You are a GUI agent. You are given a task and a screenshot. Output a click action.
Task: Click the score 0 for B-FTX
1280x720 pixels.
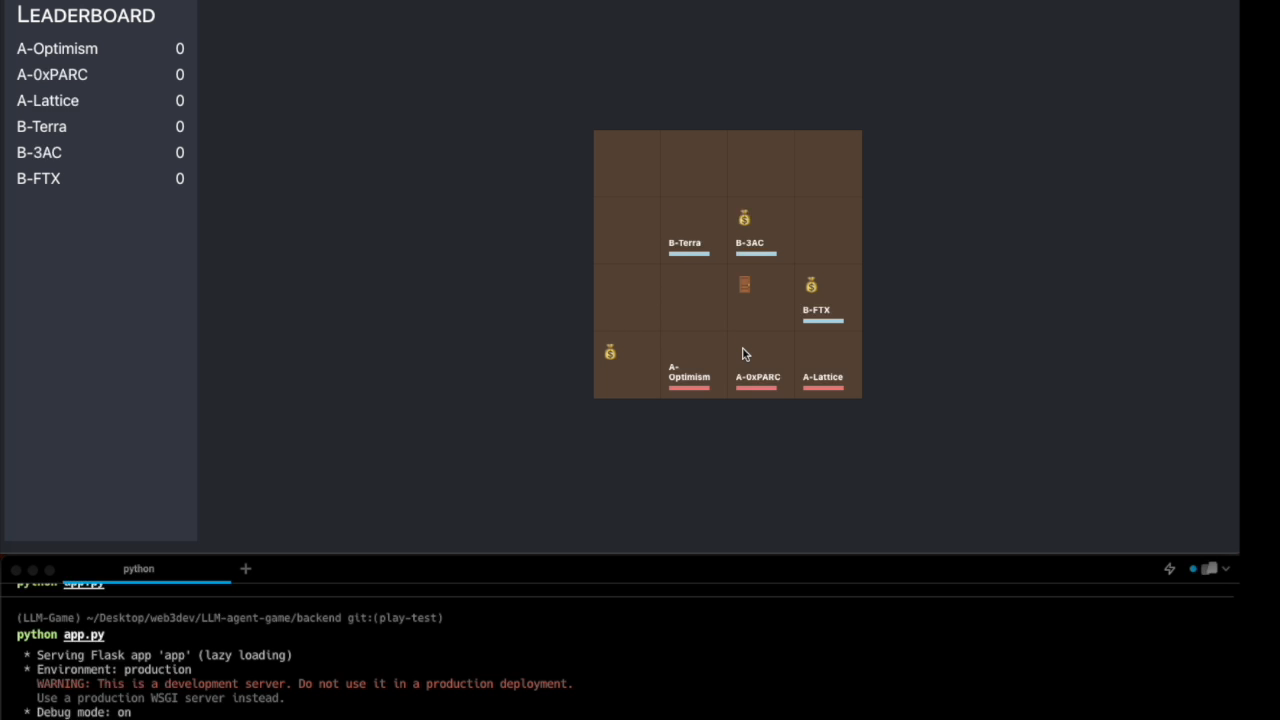(180, 179)
